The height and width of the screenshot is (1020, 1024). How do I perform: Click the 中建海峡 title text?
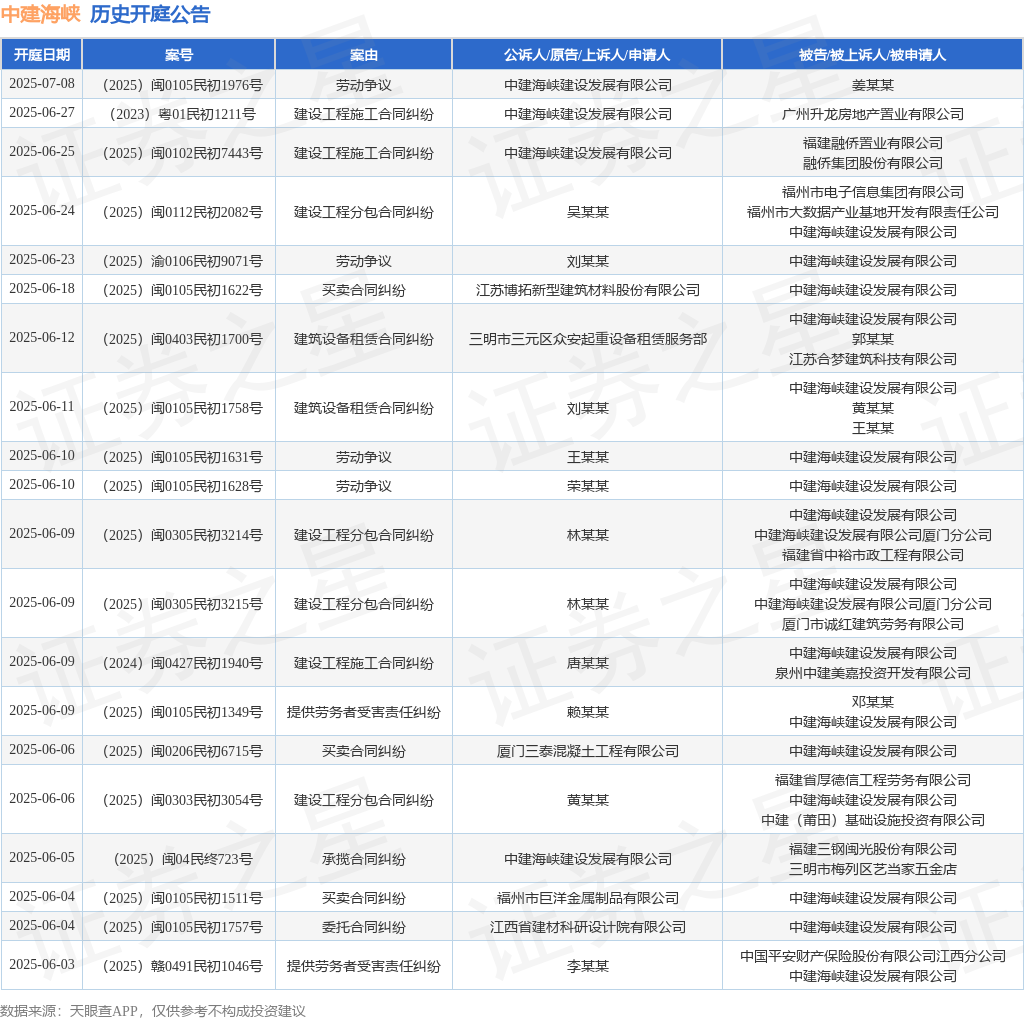click(x=40, y=14)
